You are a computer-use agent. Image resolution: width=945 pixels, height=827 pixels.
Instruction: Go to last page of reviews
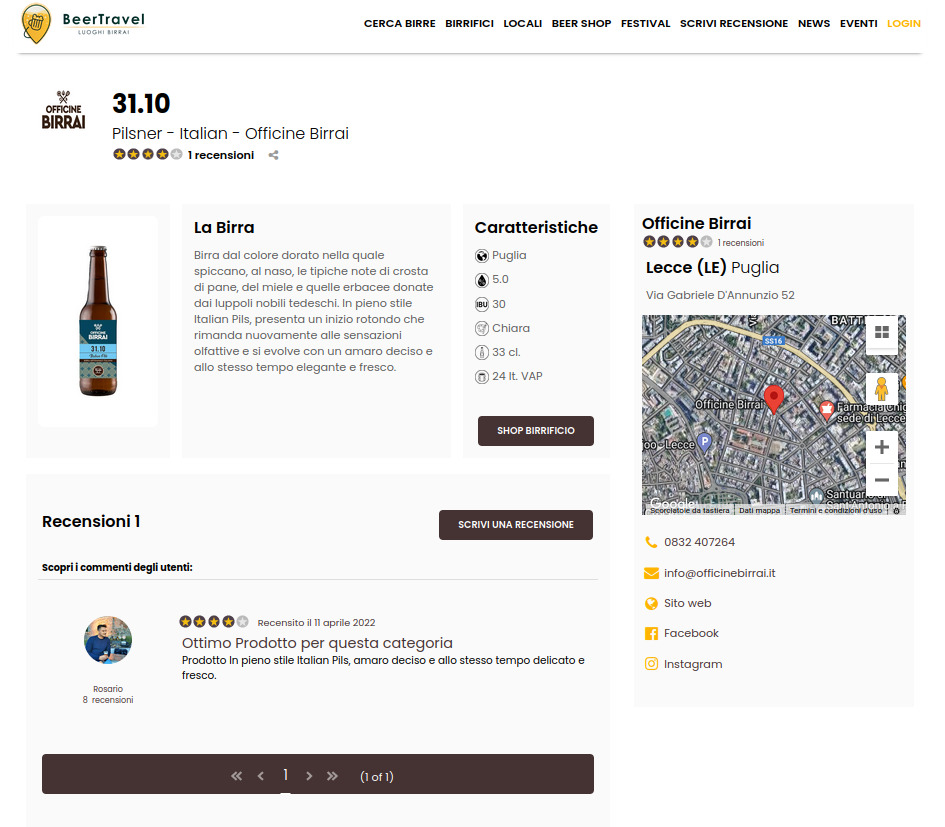(332, 776)
